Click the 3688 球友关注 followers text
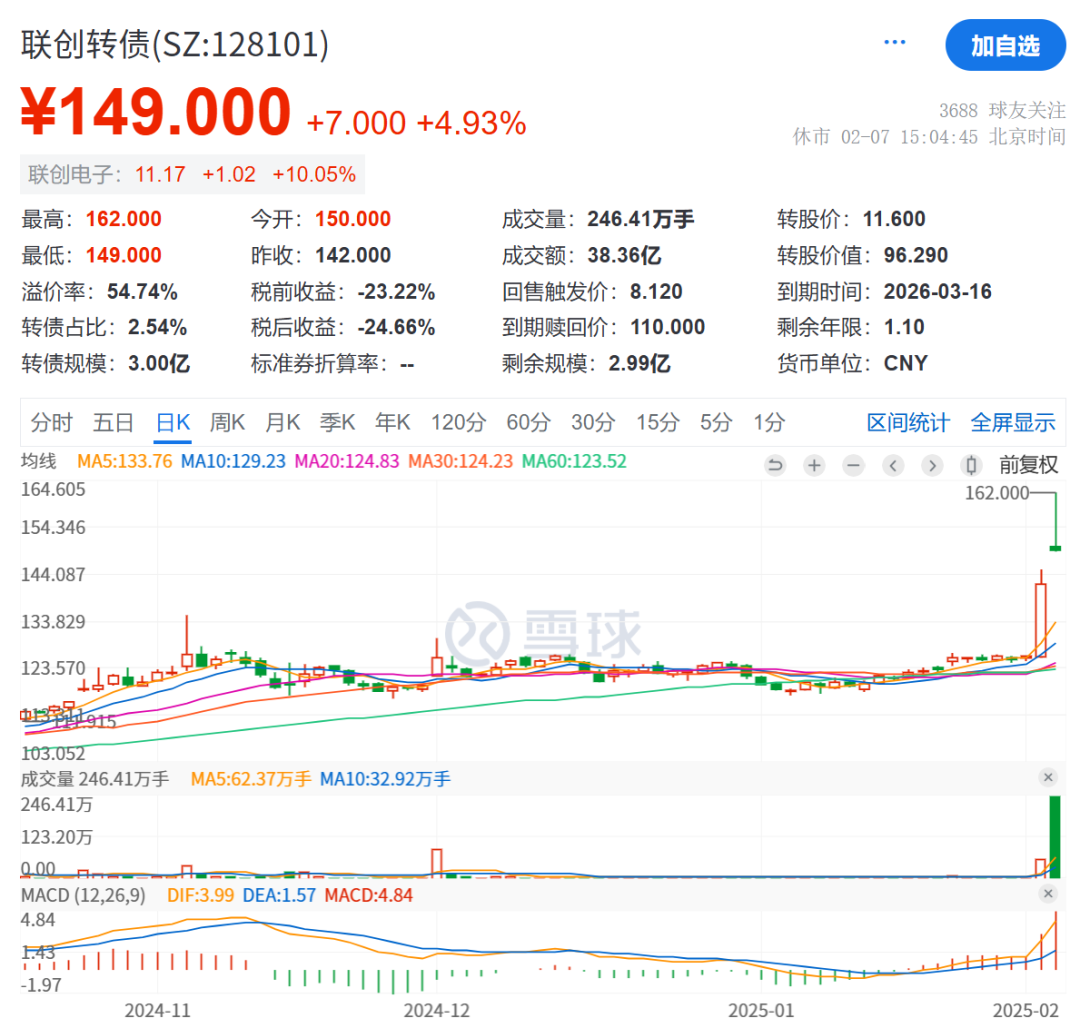Viewport: 1080px width, 1028px height. (x=1002, y=110)
